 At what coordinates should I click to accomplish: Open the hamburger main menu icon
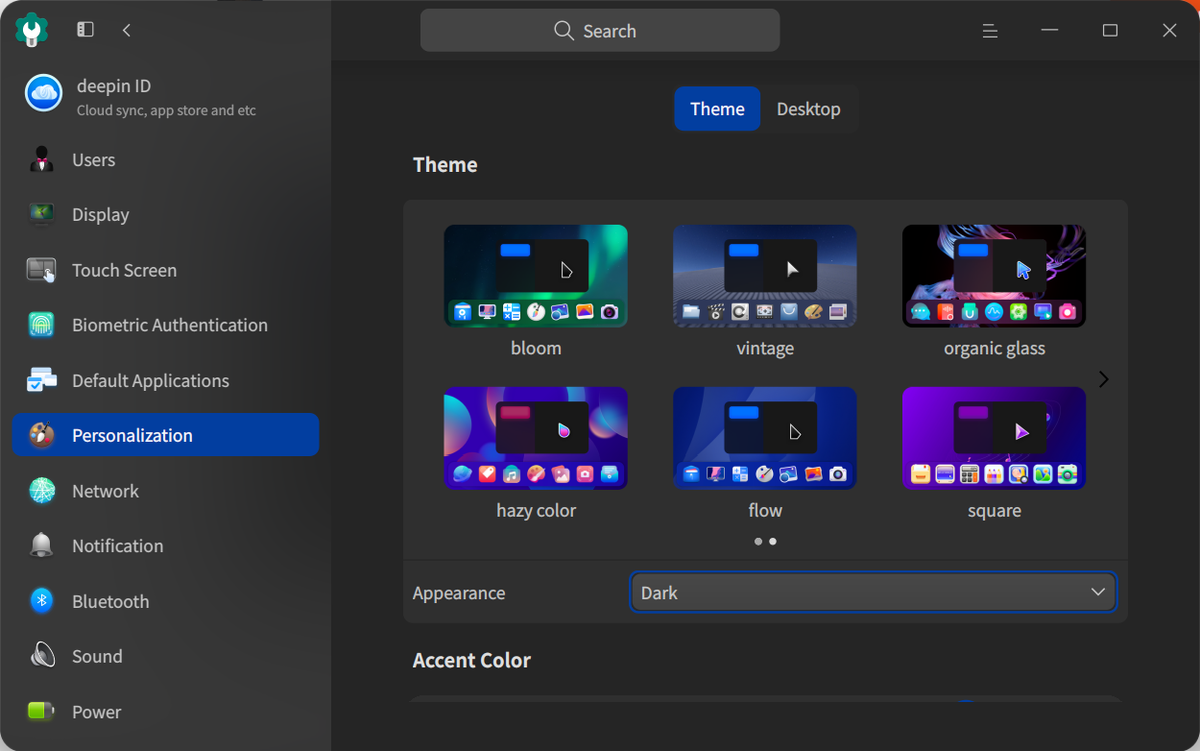tap(990, 31)
